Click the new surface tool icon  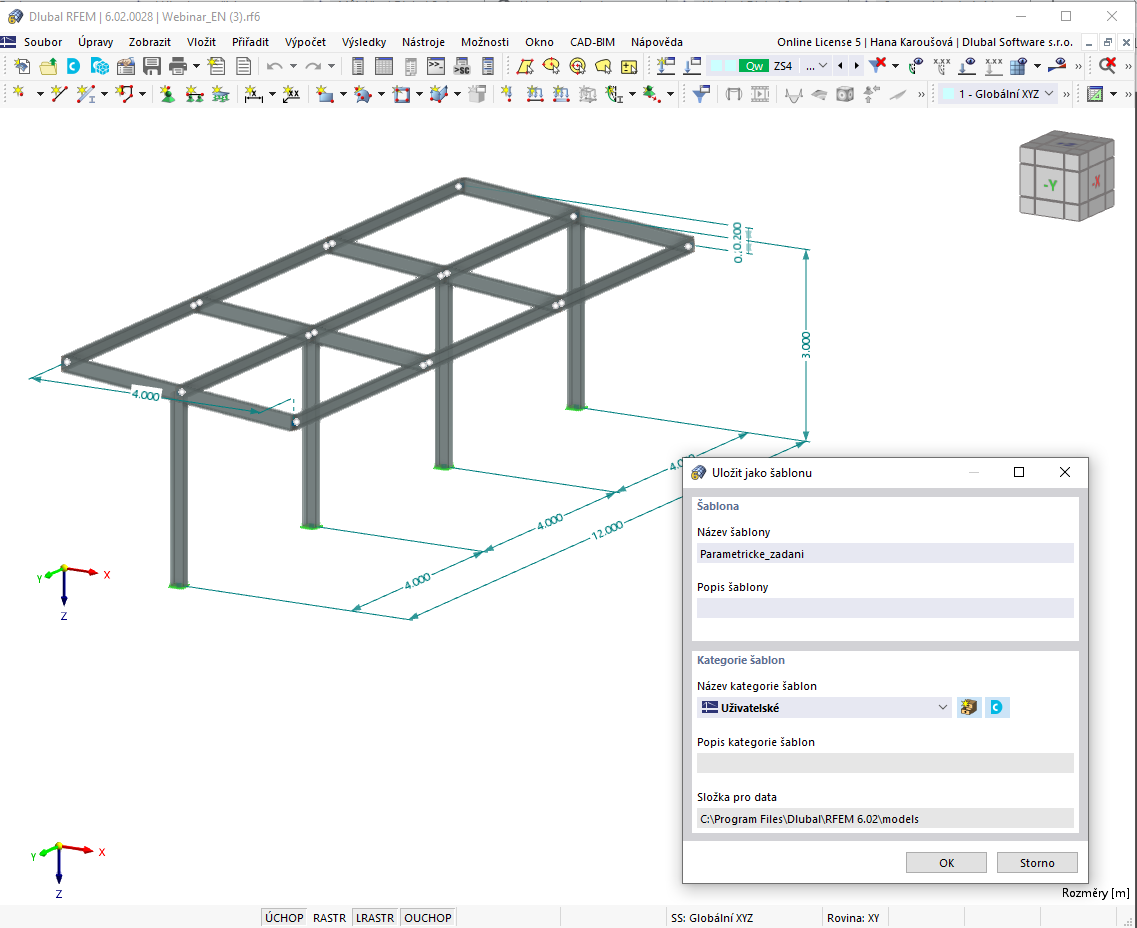(x=325, y=94)
